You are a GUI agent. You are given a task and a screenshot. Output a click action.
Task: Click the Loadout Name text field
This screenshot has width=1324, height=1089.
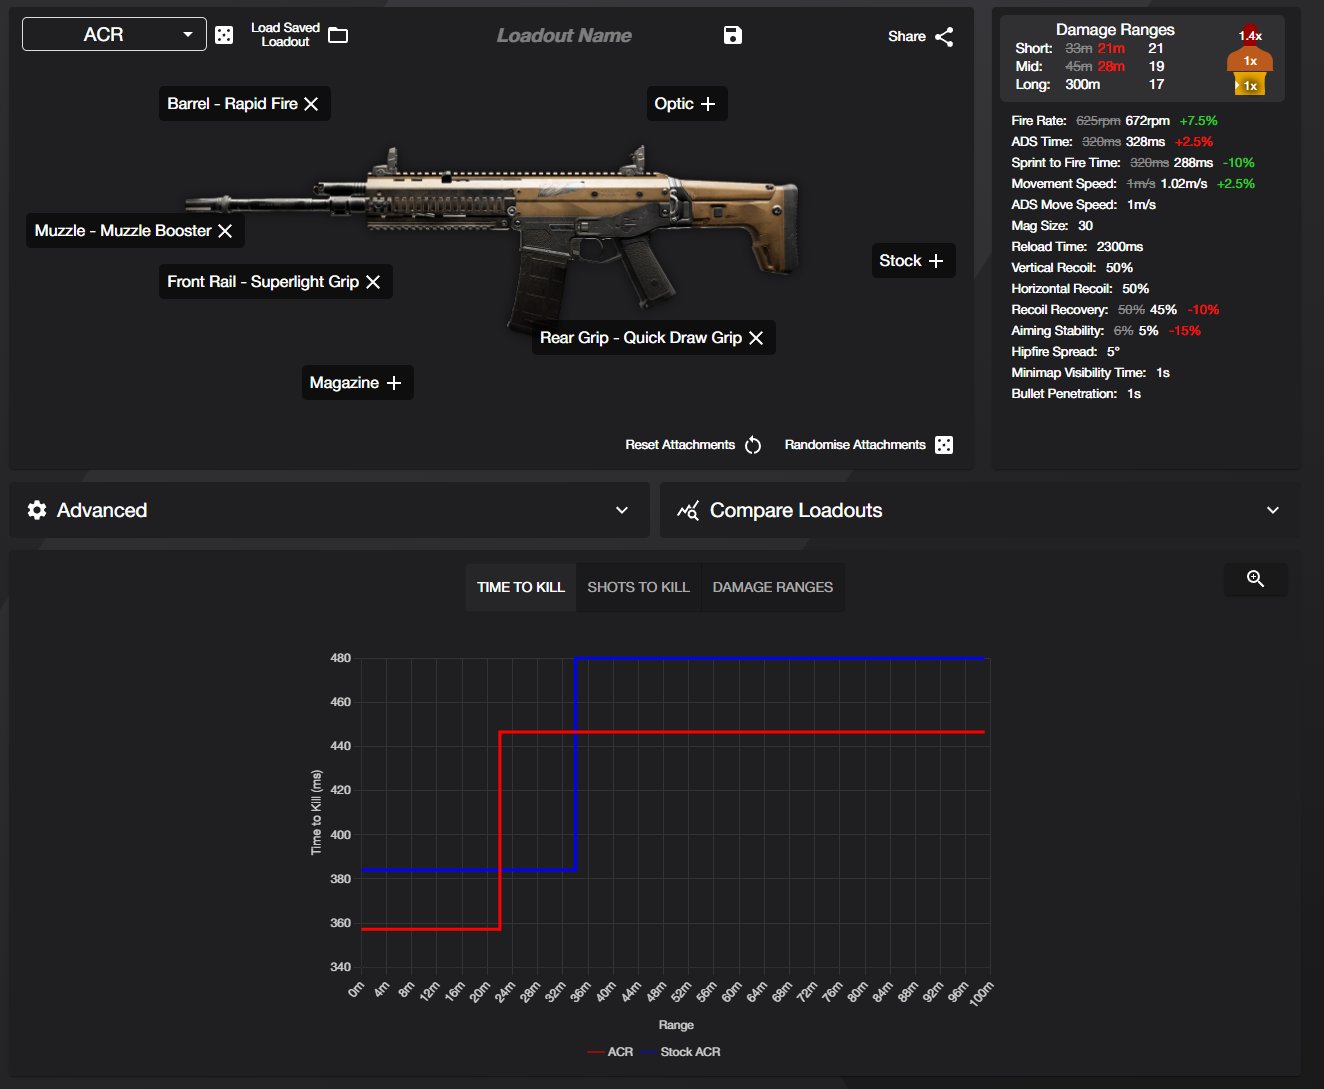point(564,36)
